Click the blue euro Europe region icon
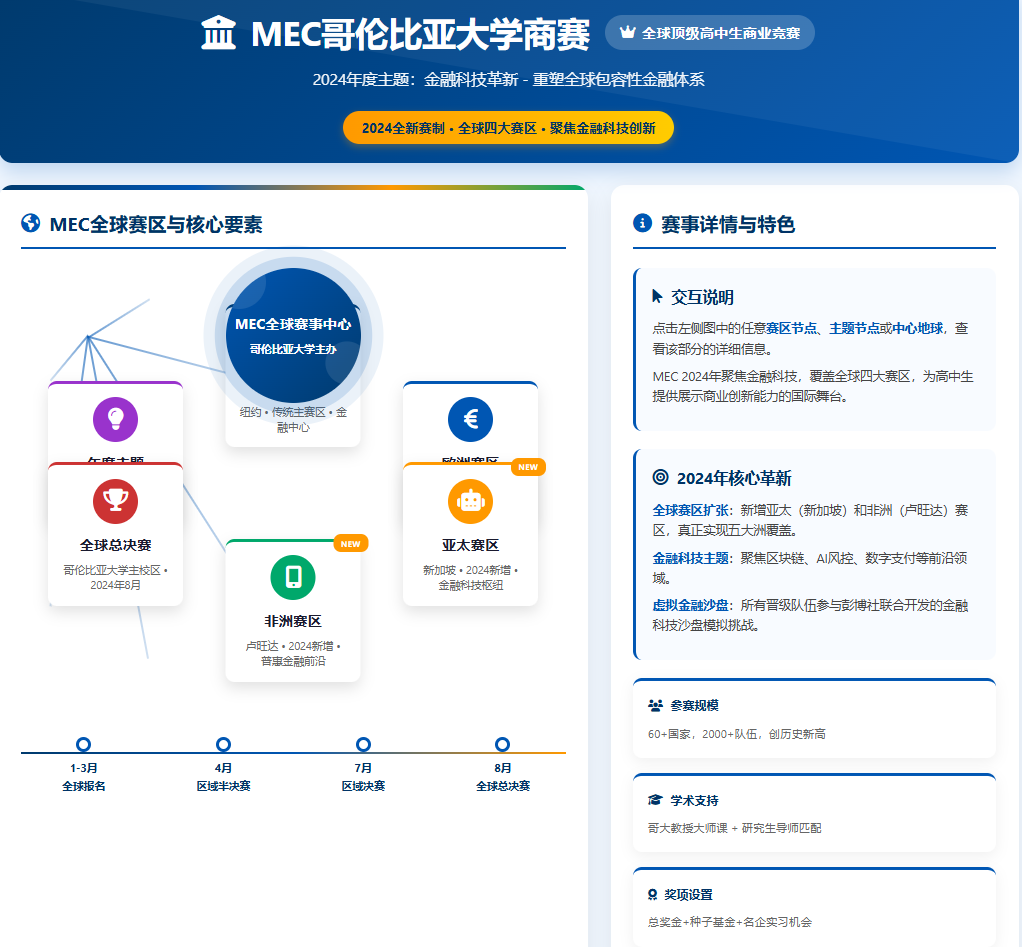1022x947 pixels. (x=470, y=419)
